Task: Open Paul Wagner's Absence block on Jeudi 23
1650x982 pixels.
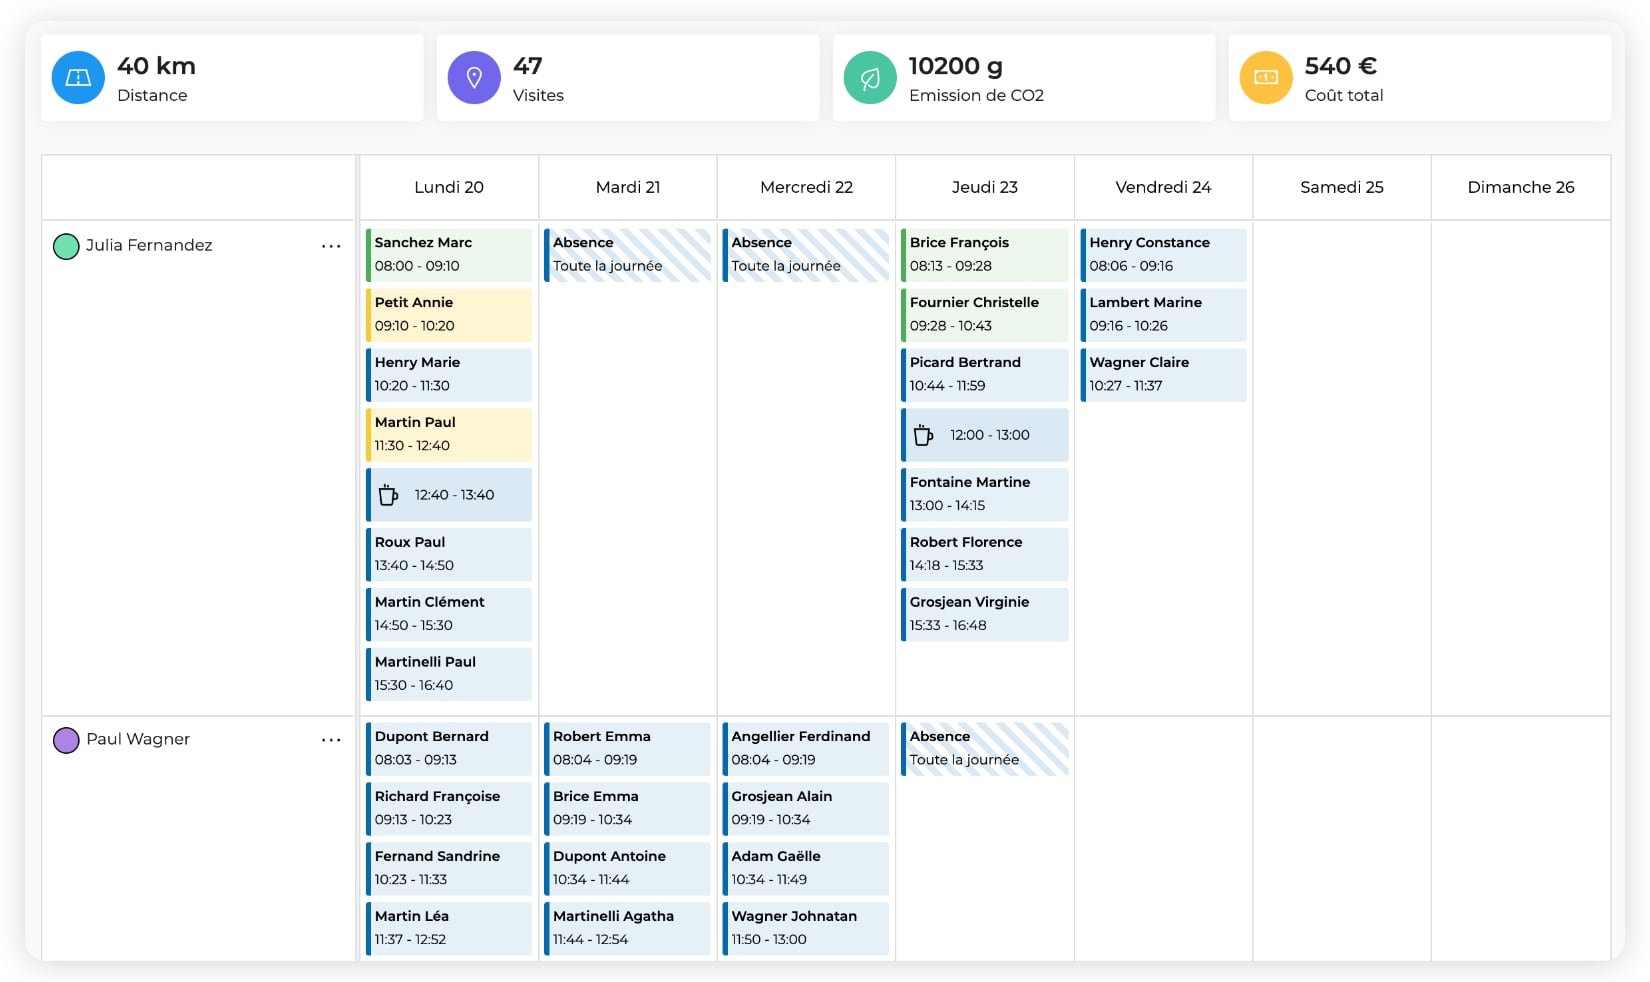Action: [x=985, y=749]
